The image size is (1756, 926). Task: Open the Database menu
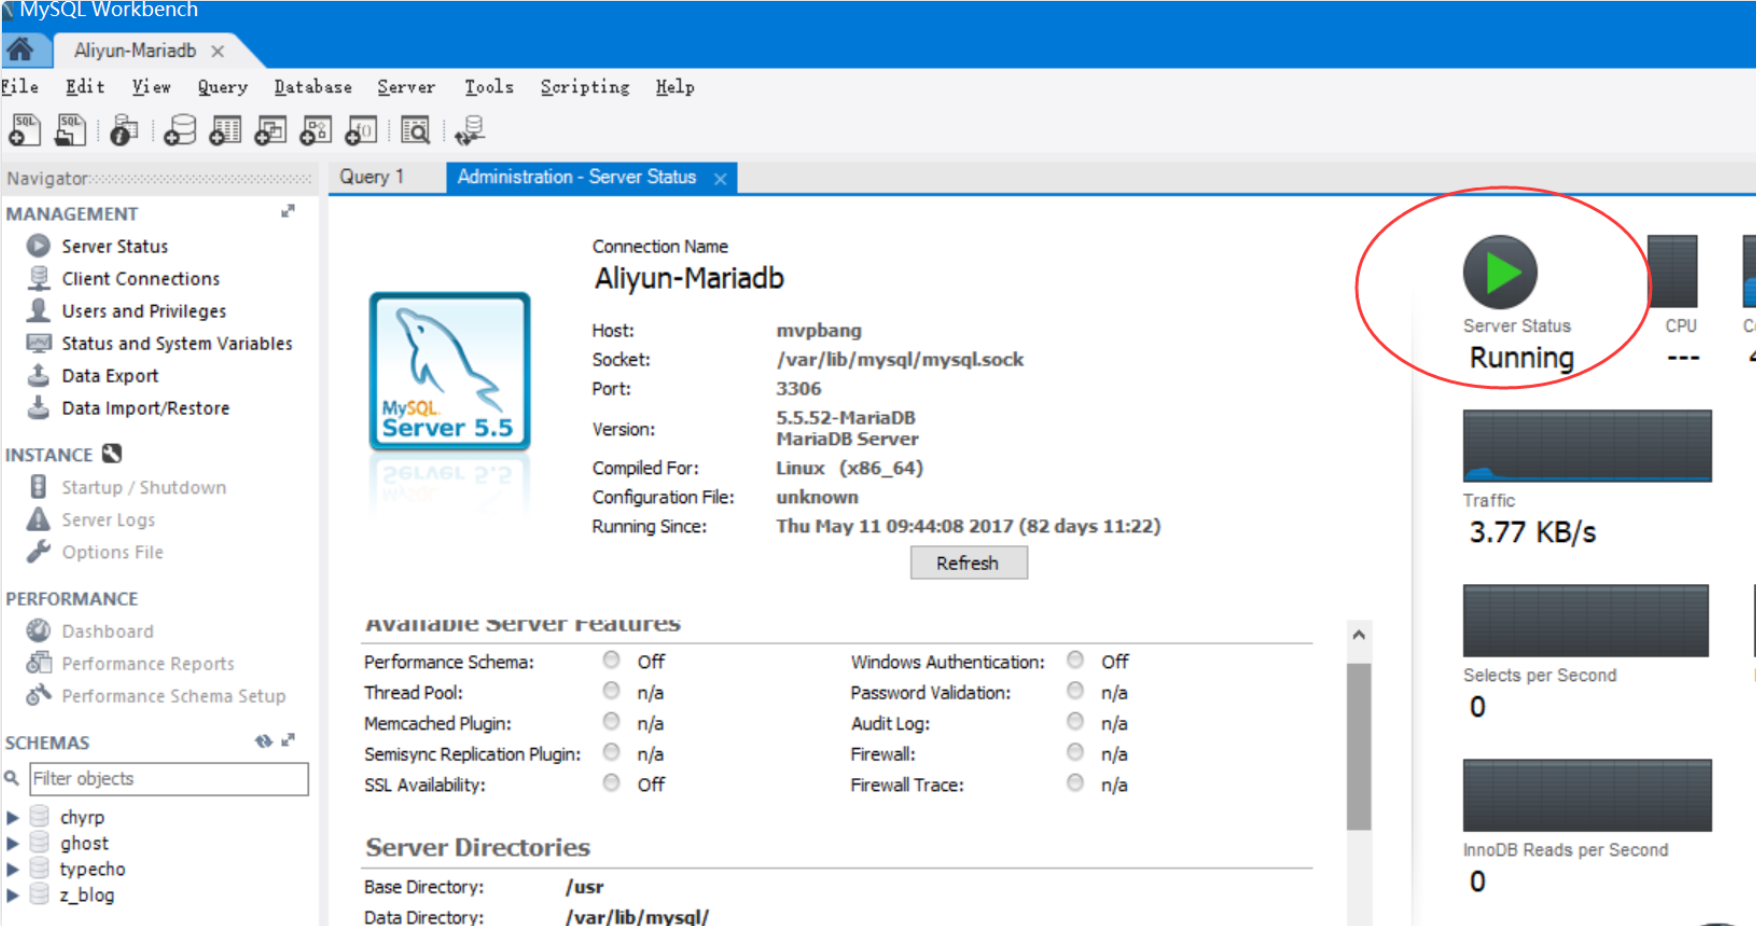click(313, 87)
